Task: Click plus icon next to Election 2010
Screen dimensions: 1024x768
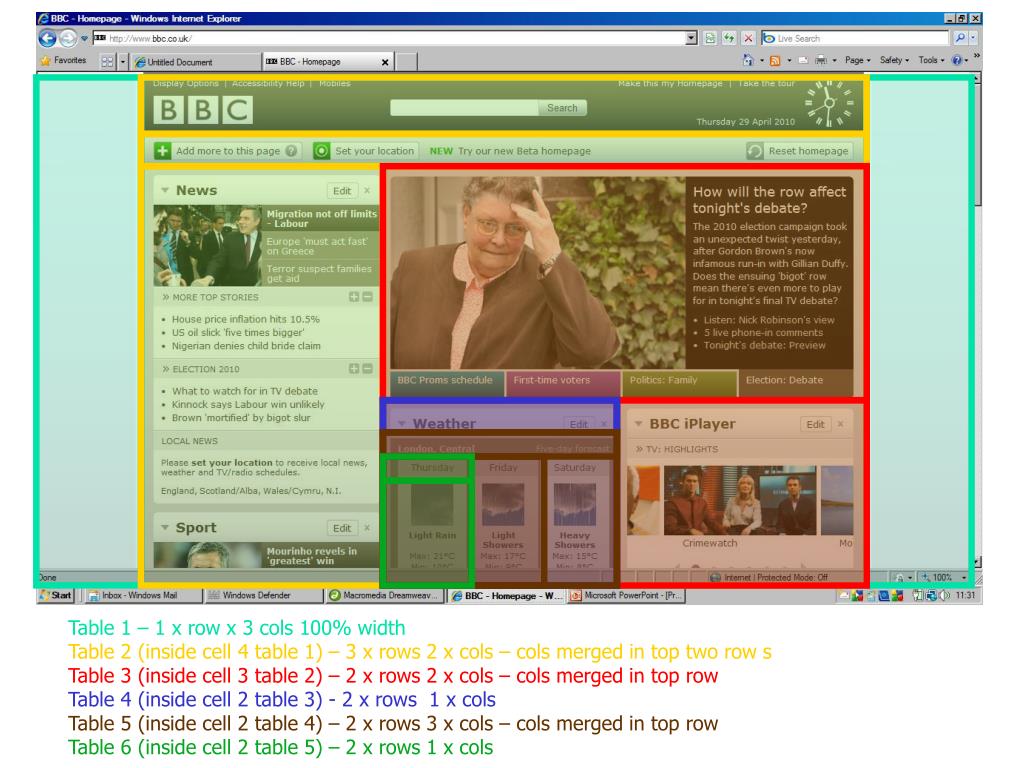Action: point(354,369)
